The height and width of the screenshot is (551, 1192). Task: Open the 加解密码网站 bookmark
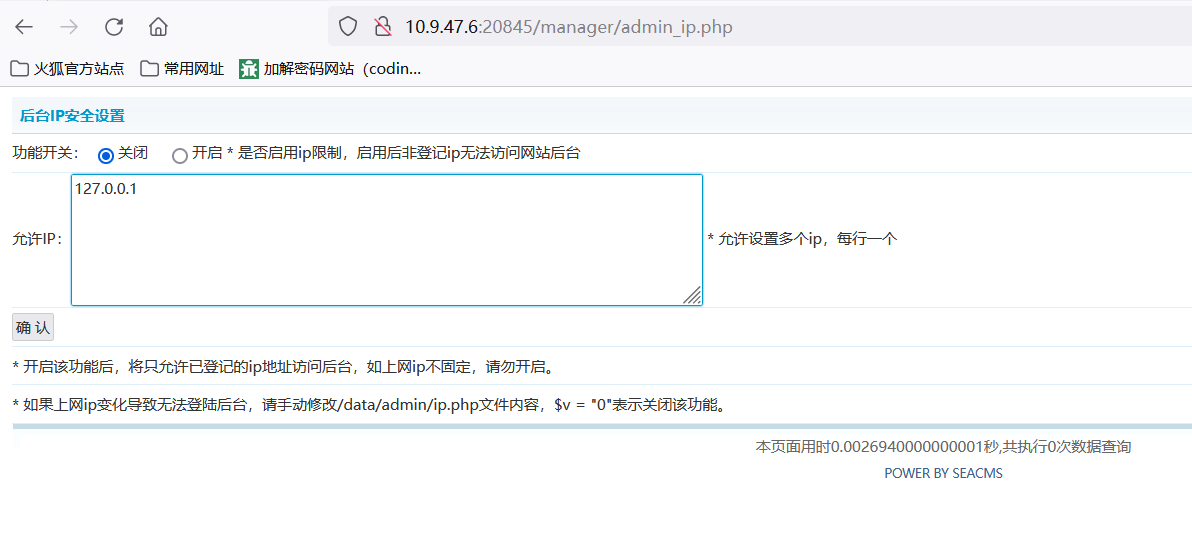330,69
